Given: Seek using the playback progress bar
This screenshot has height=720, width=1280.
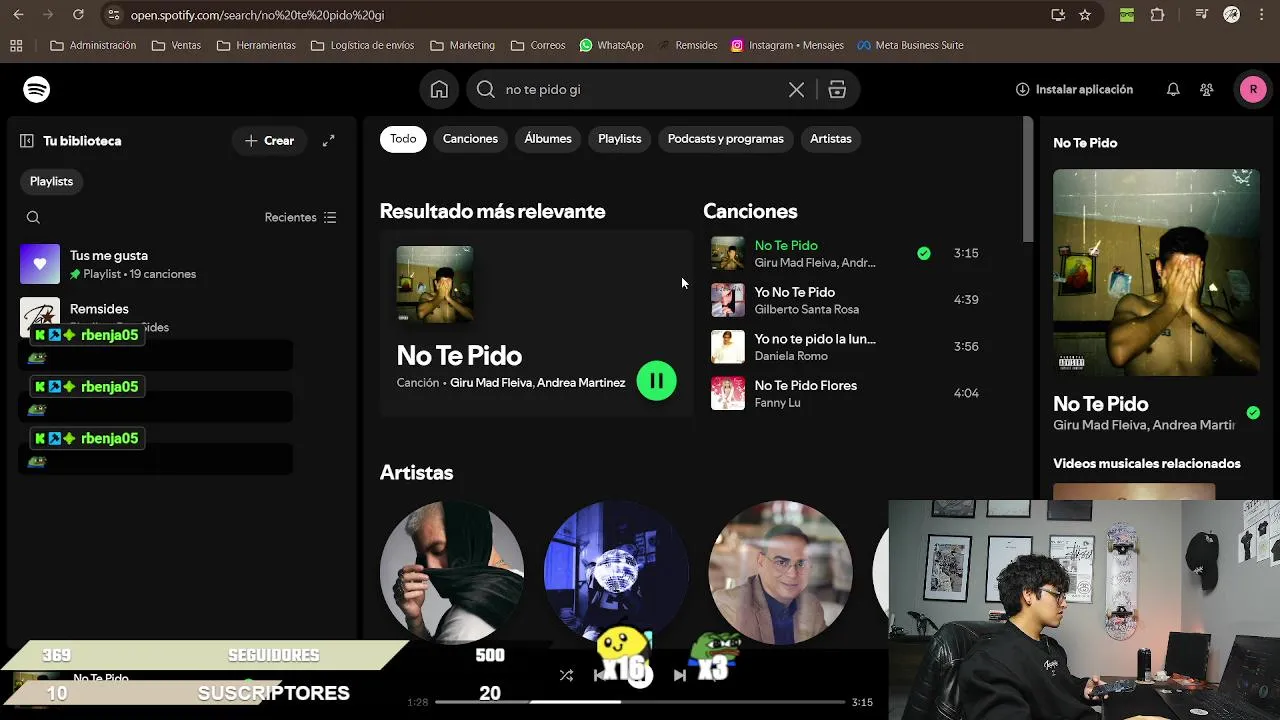Looking at the screenshot, I should coord(640,702).
